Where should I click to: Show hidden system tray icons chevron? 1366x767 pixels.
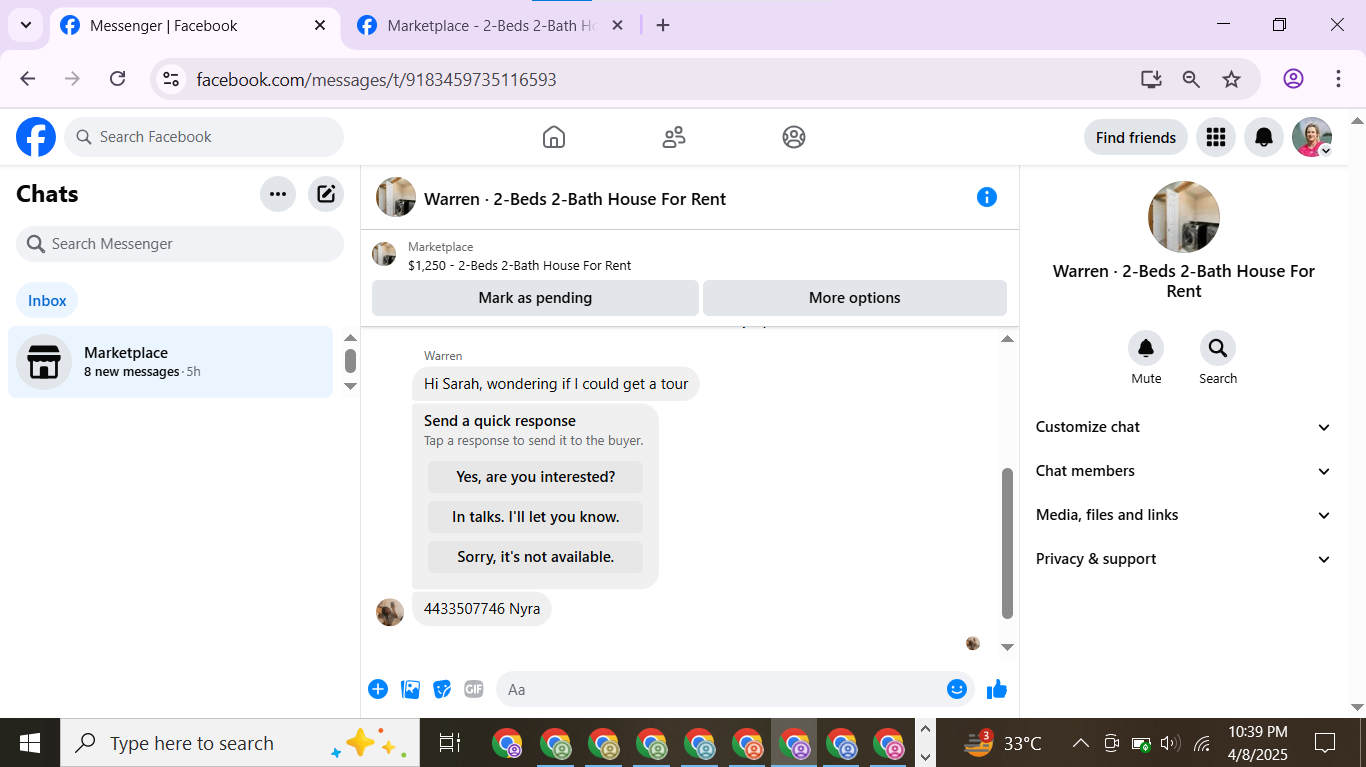[x=1080, y=743]
